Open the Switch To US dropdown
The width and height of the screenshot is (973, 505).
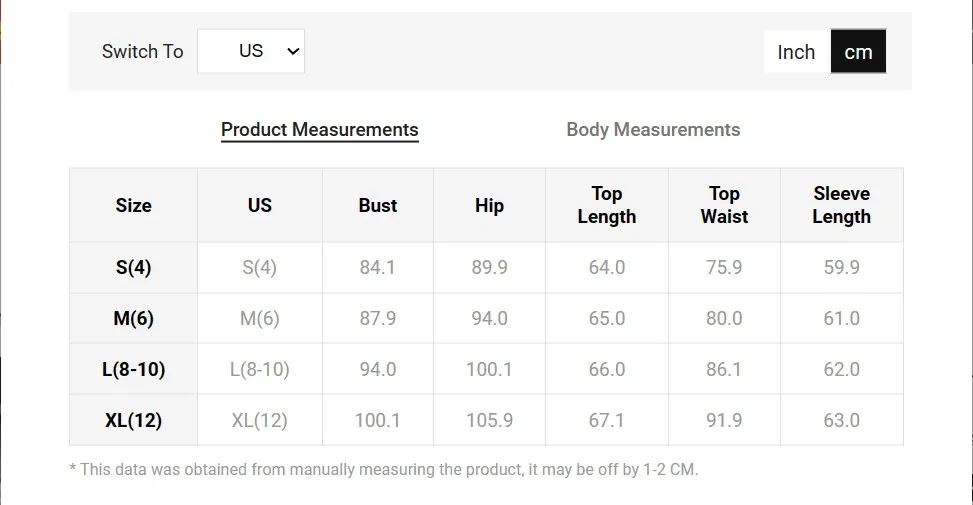click(251, 51)
